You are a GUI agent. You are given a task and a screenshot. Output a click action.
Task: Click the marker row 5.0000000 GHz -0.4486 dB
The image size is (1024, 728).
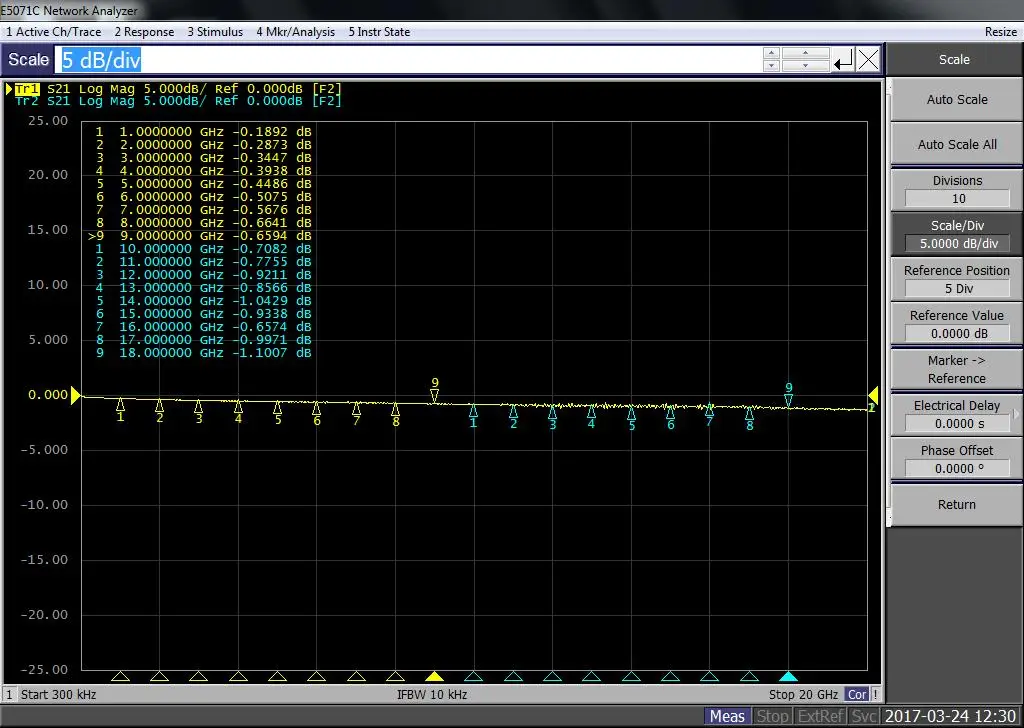203,184
